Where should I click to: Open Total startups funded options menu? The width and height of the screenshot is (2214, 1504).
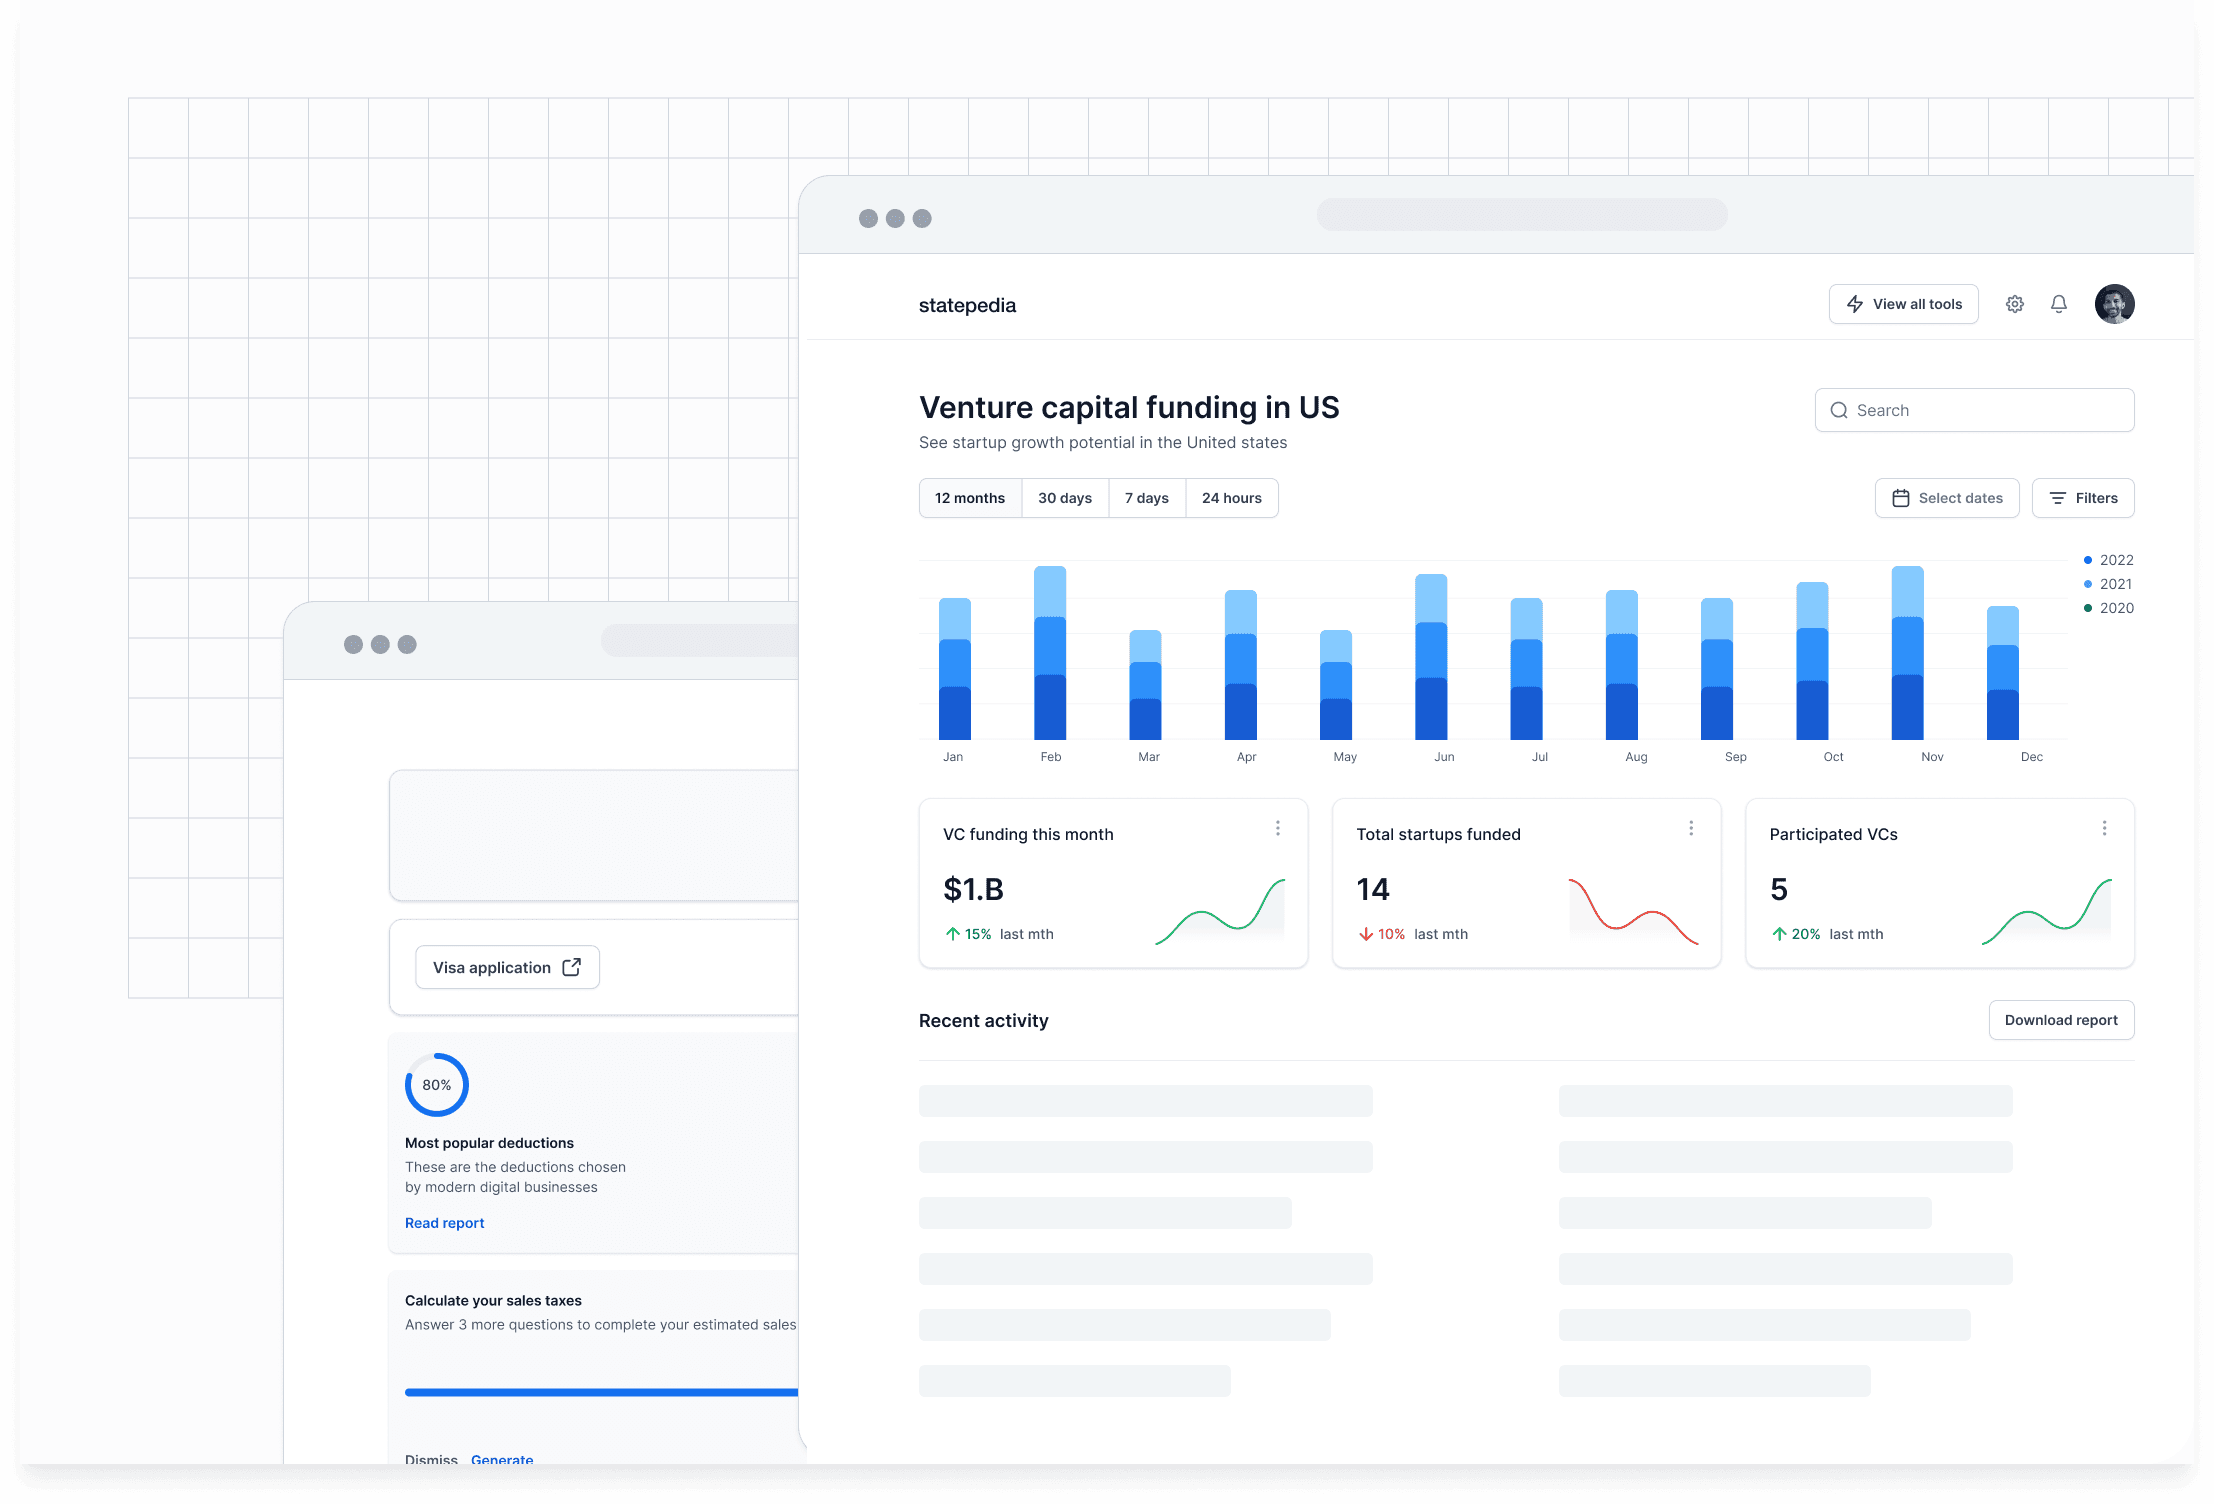tap(1690, 828)
